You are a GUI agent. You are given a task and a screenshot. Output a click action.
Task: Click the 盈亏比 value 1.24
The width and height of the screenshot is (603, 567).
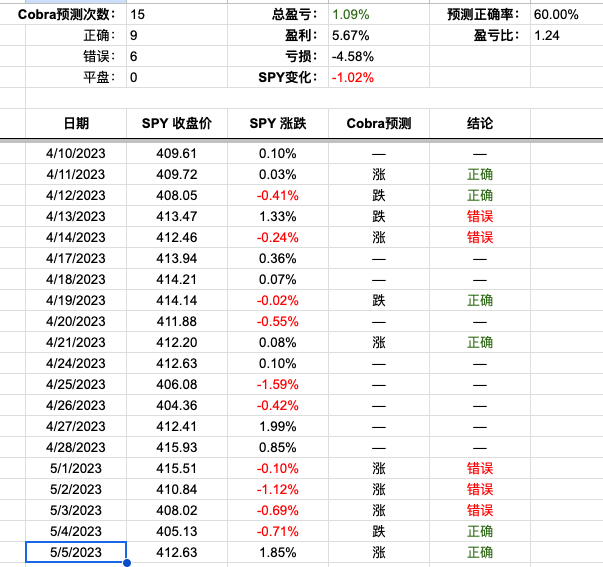point(566,35)
